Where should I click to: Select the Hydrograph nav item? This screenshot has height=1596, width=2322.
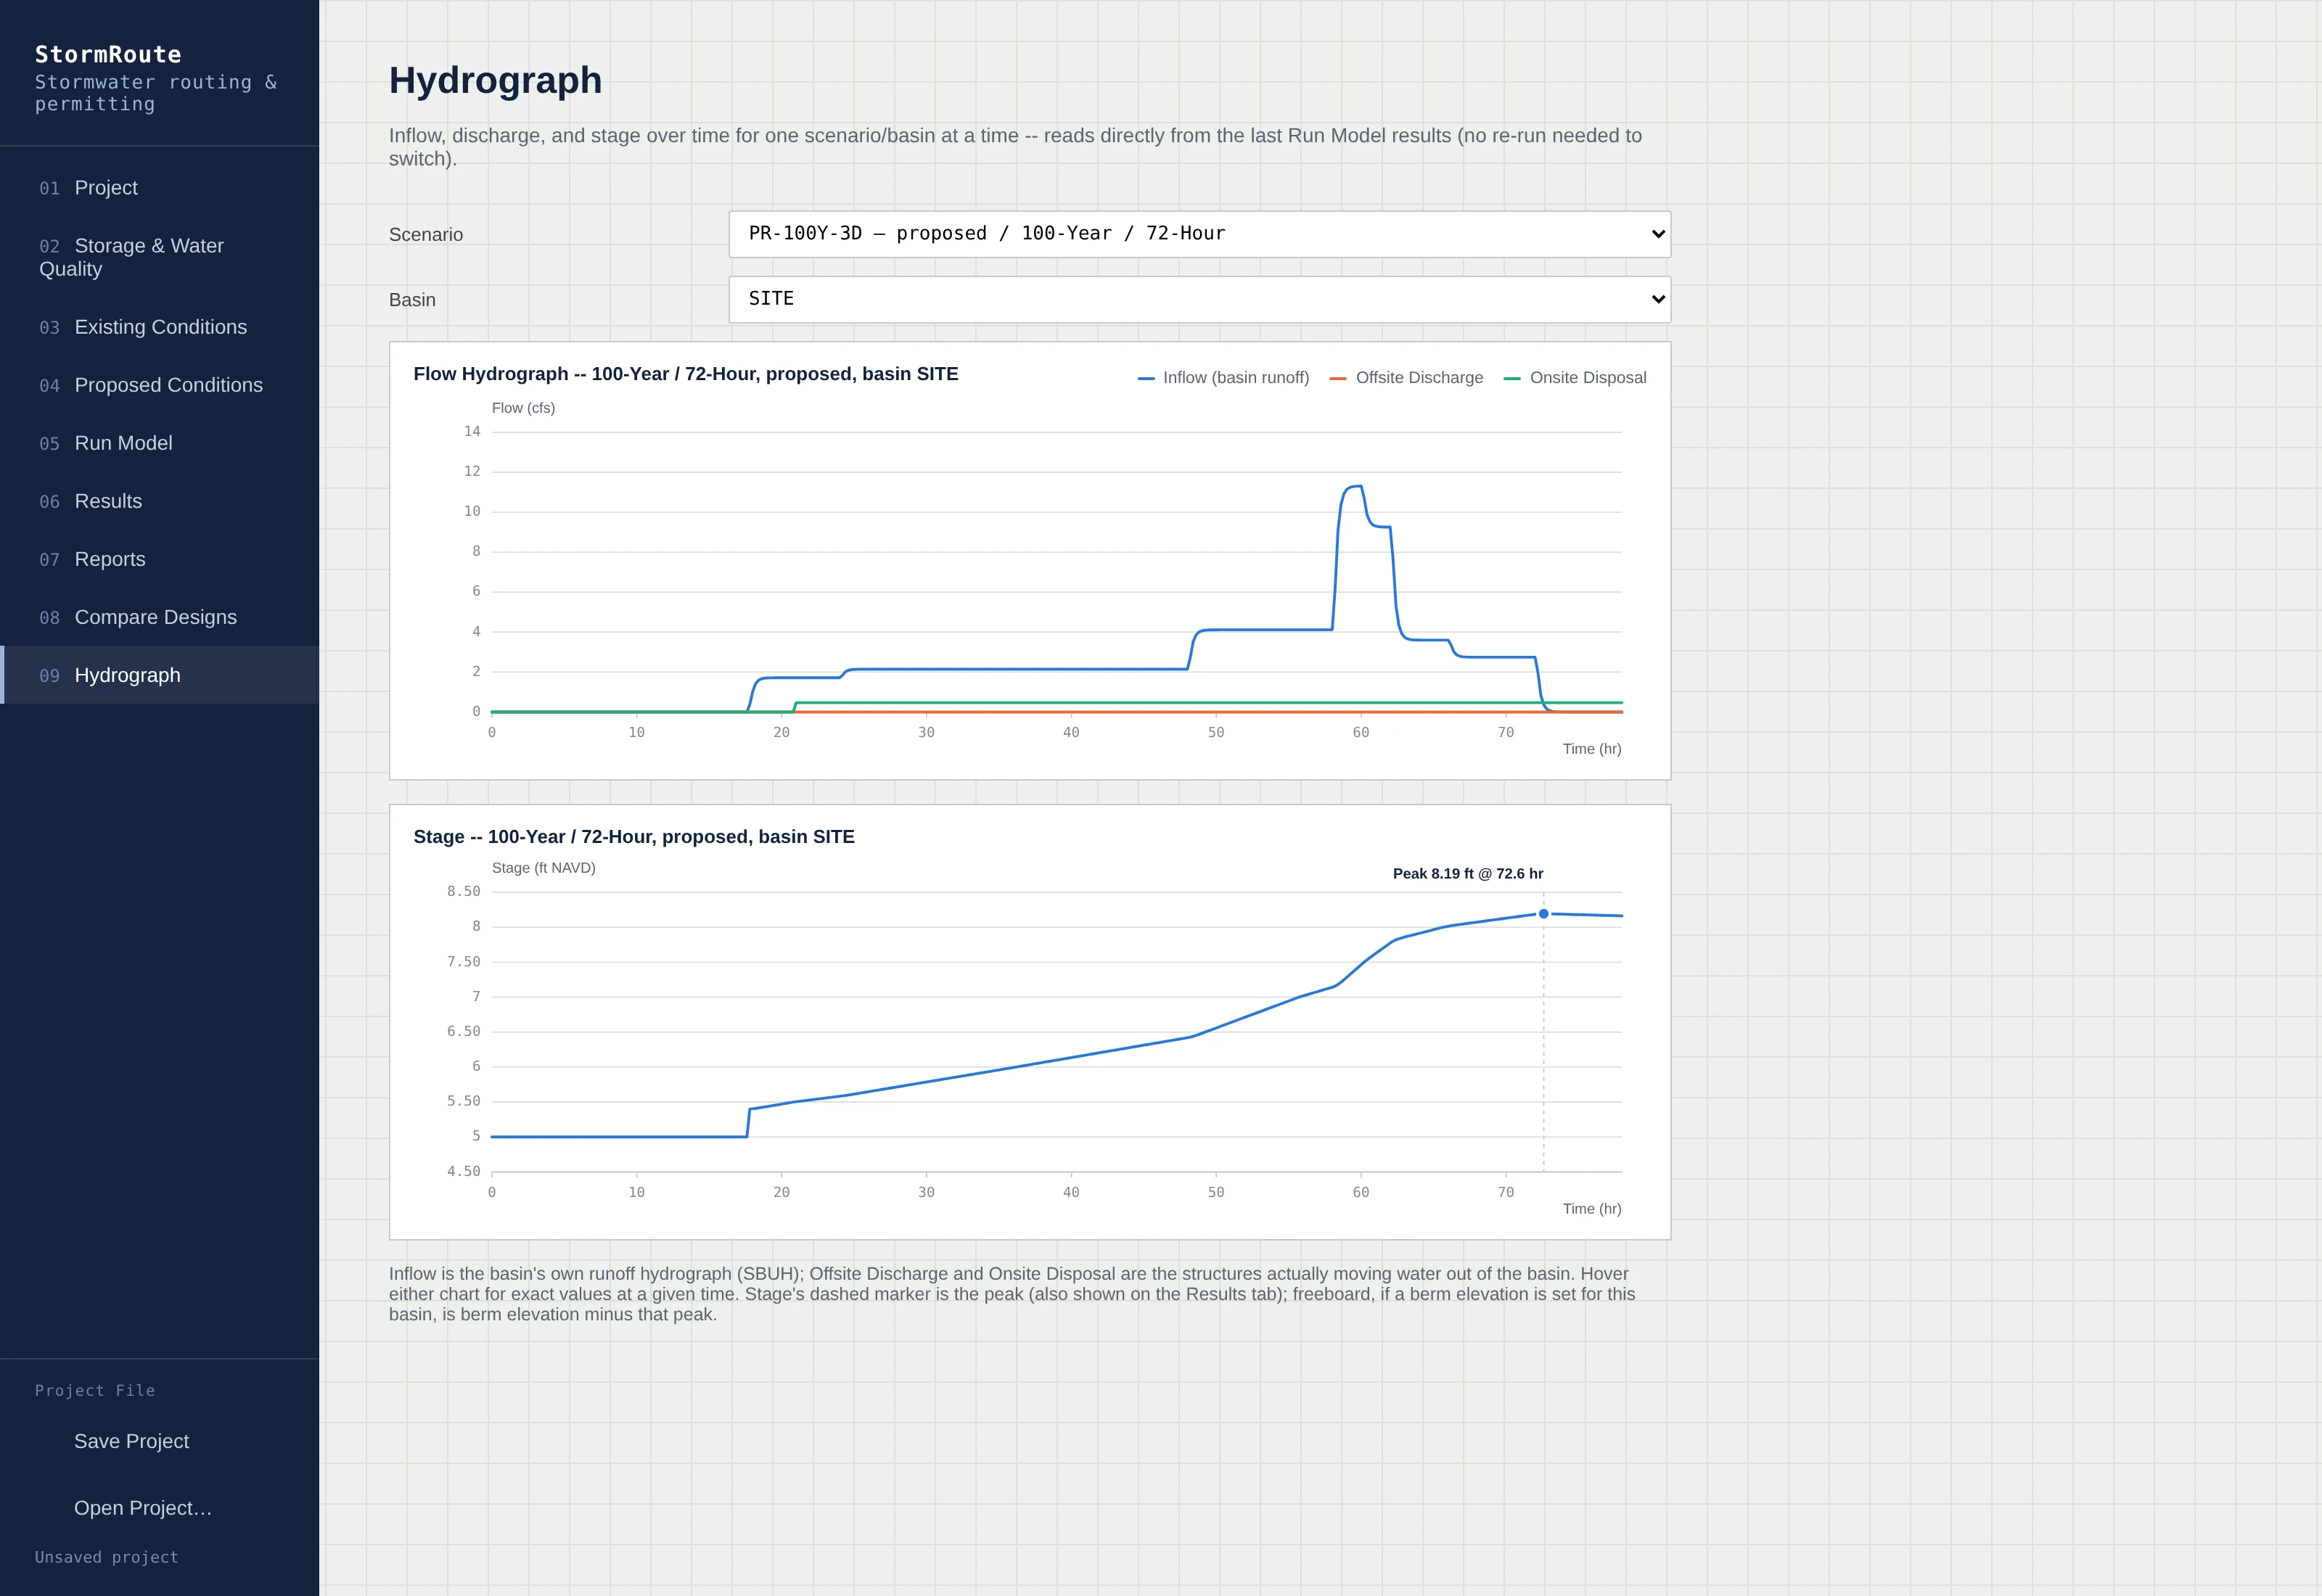point(159,675)
